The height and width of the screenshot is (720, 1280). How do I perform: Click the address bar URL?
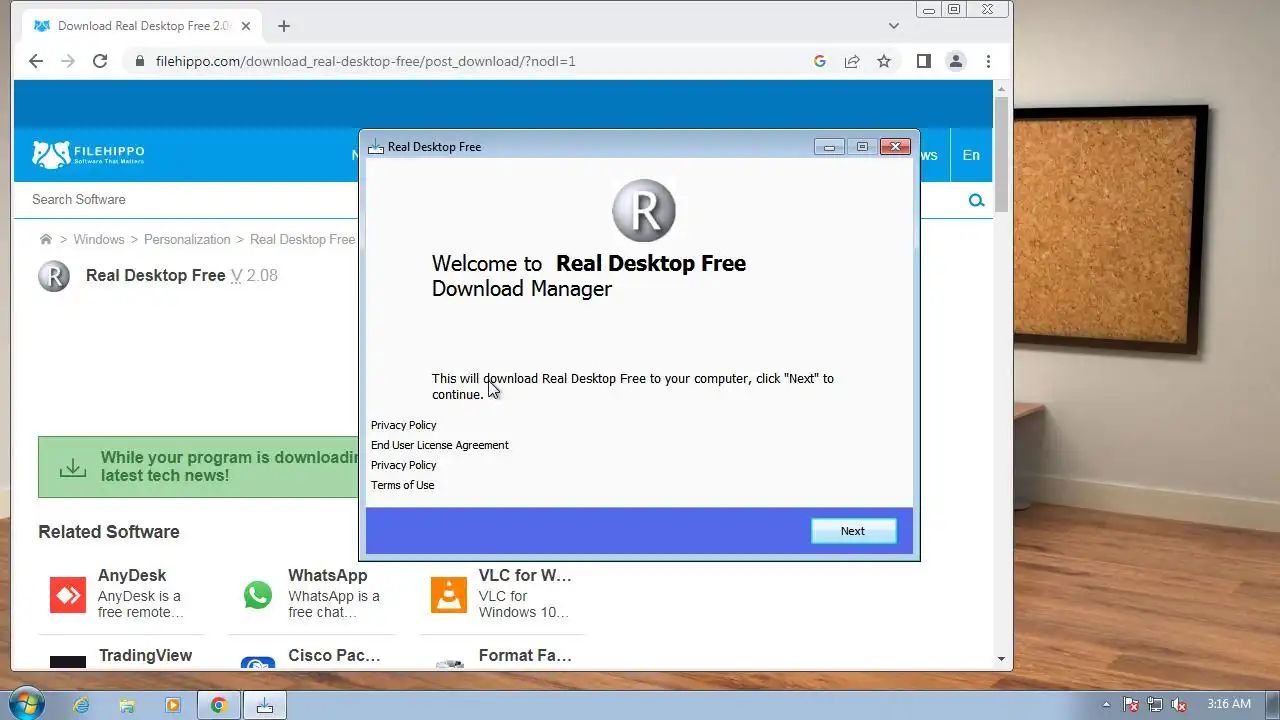click(x=366, y=61)
